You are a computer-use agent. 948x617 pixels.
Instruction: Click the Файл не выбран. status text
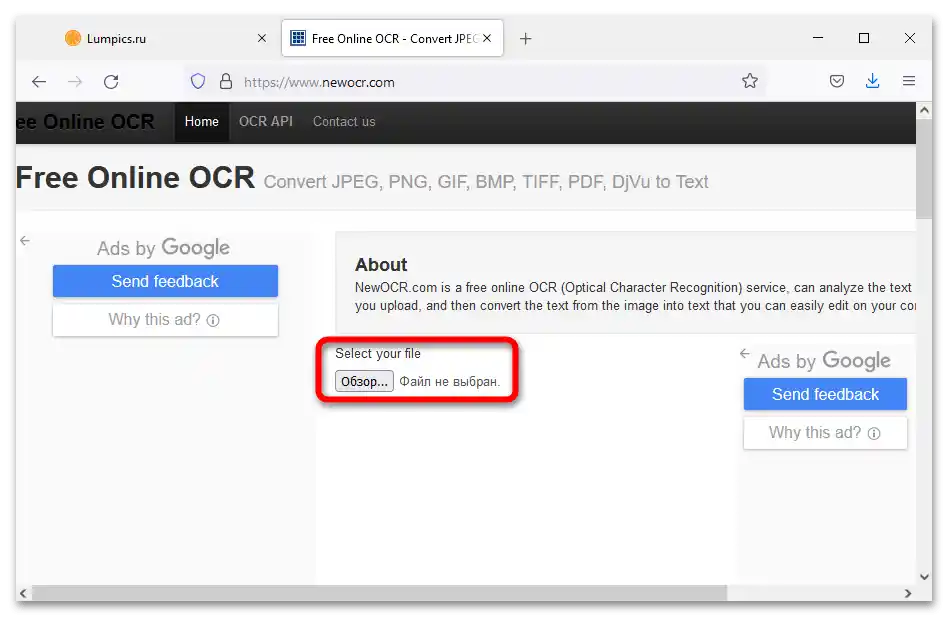pyautogui.click(x=450, y=381)
